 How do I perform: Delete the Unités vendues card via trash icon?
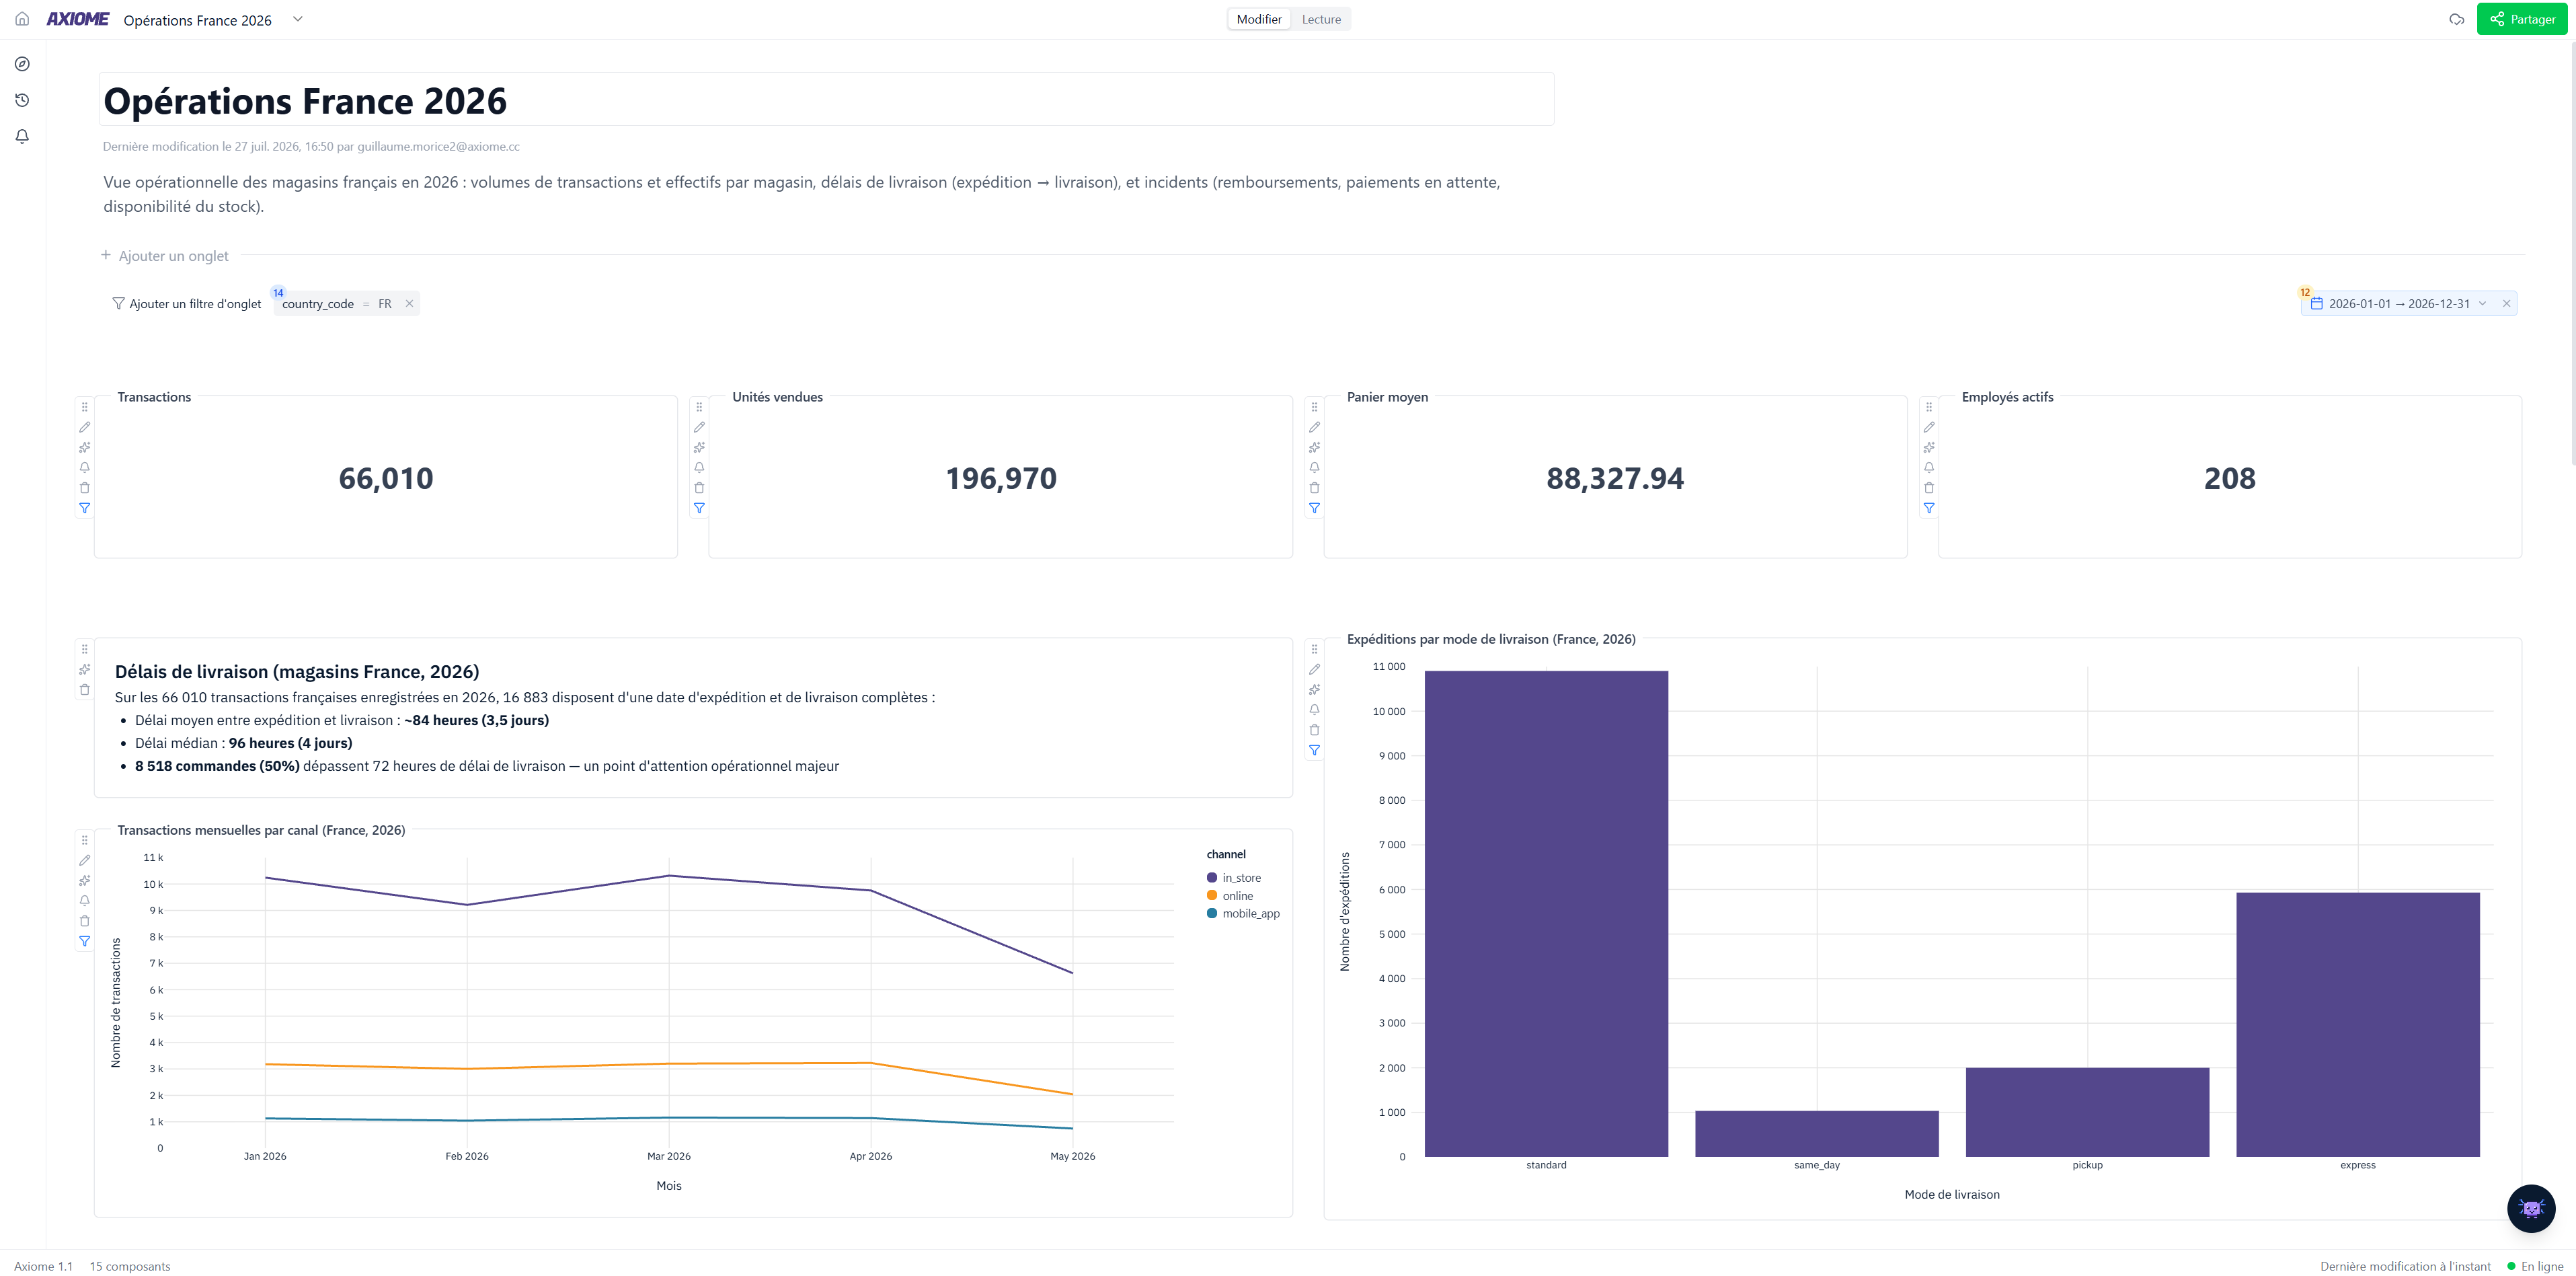pyautogui.click(x=699, y=488)
